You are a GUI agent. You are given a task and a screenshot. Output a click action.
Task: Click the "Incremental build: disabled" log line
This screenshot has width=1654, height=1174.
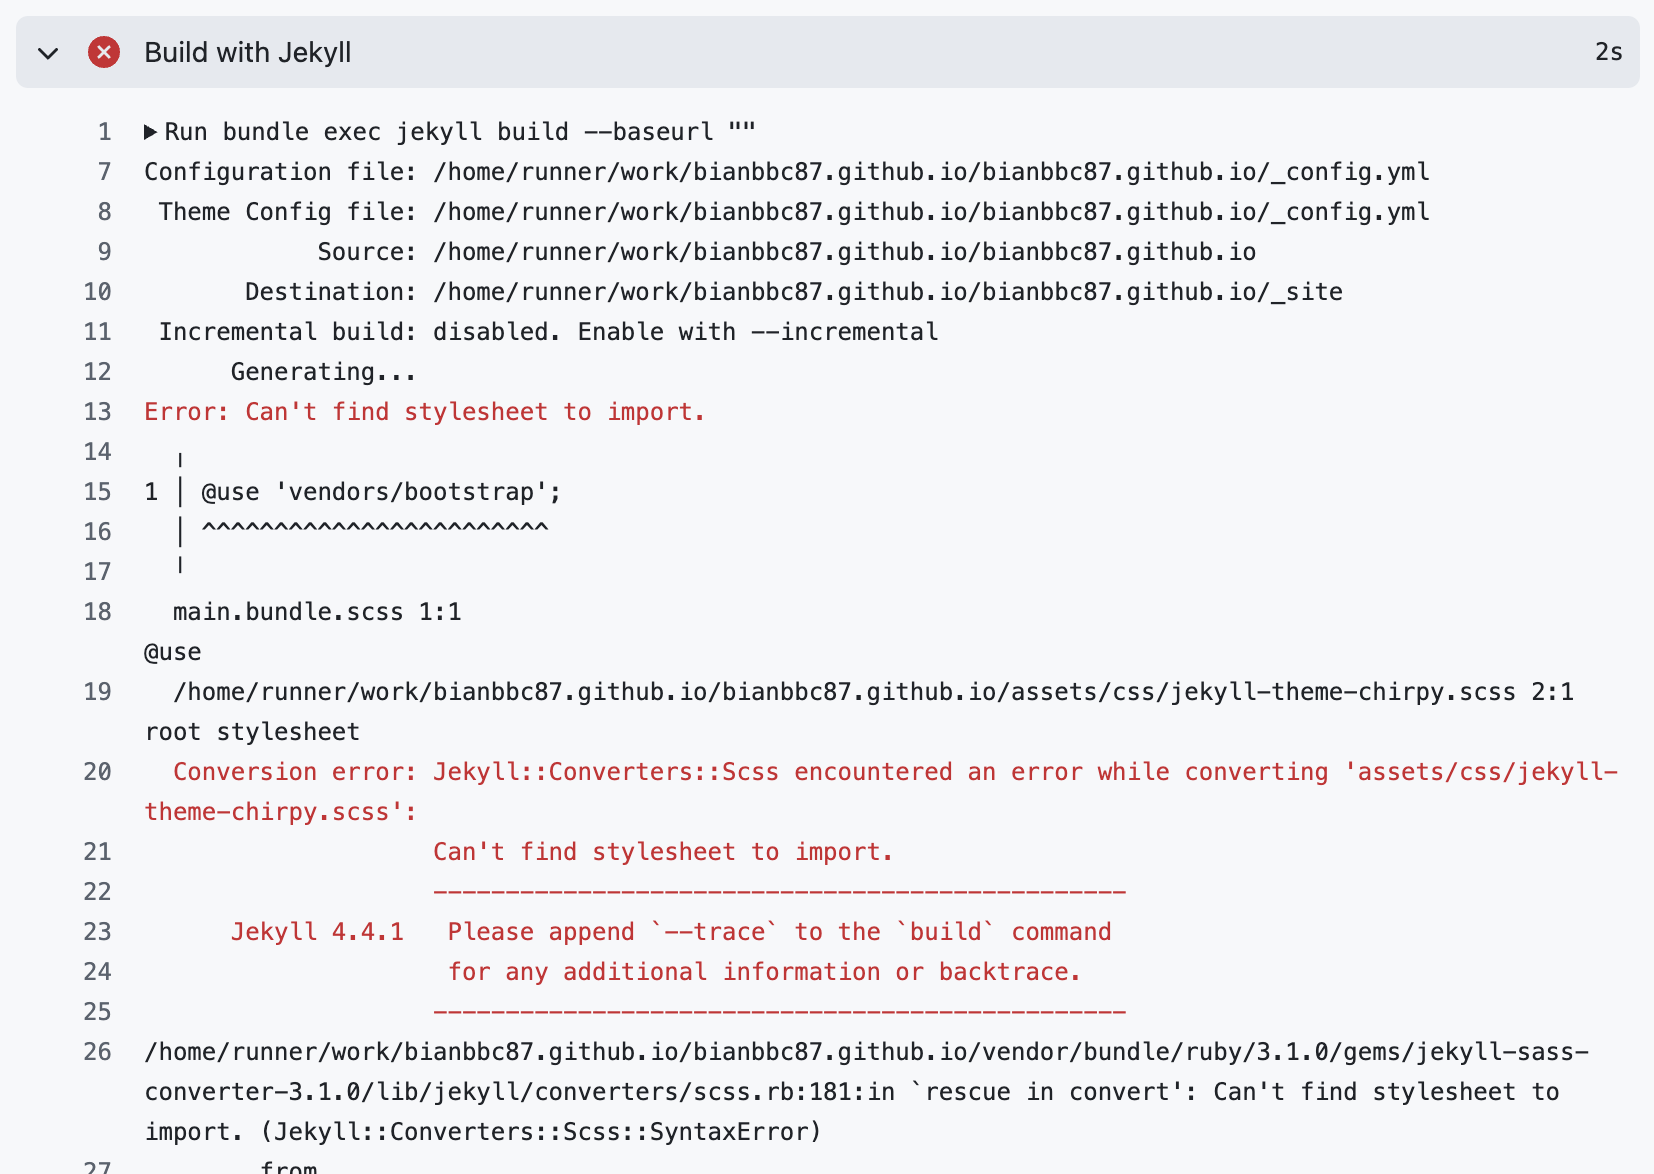[548, 332]
